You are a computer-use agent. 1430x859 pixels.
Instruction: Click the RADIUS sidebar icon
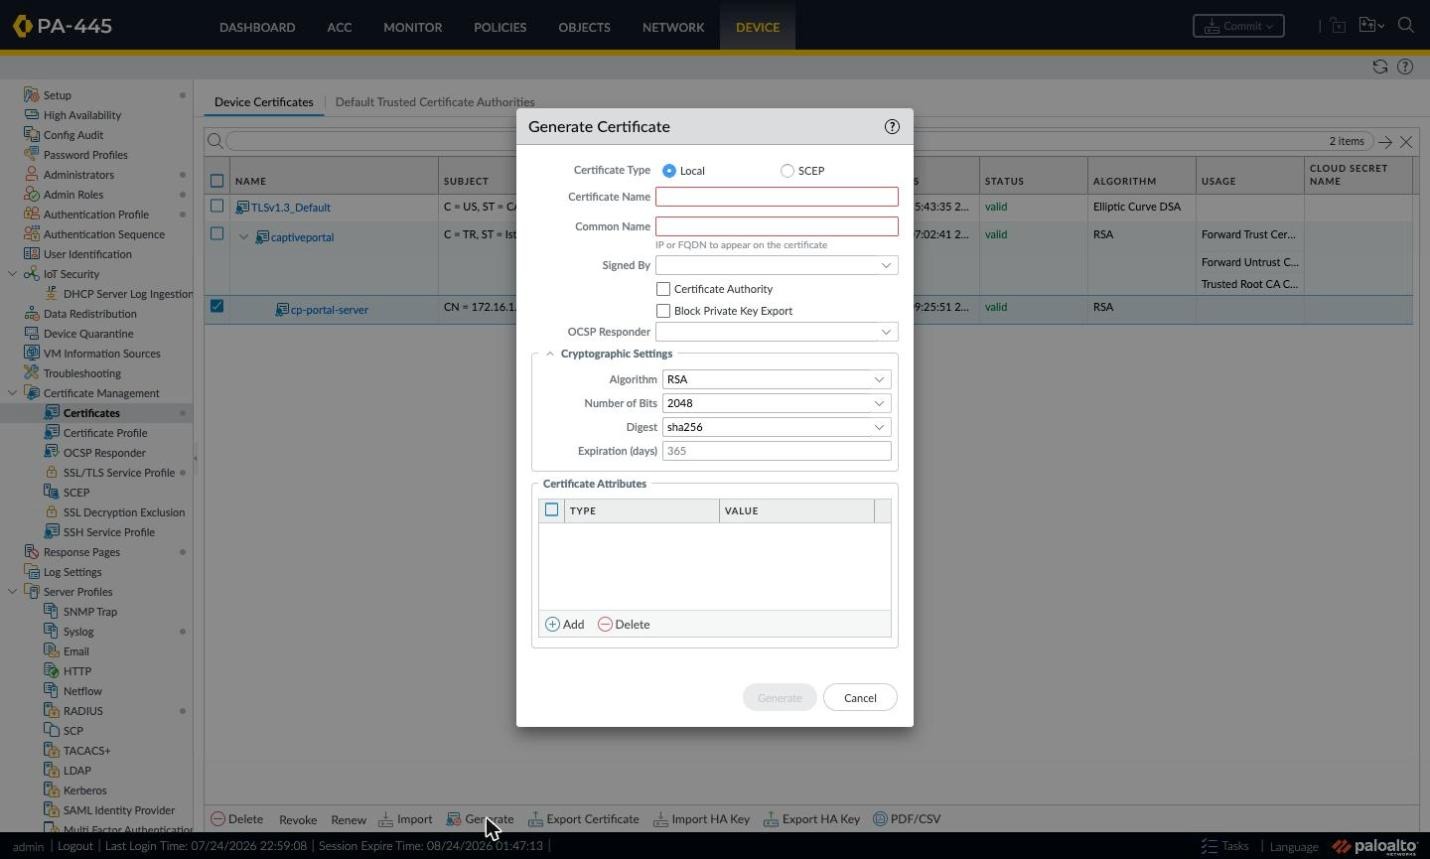click(52, 711)
